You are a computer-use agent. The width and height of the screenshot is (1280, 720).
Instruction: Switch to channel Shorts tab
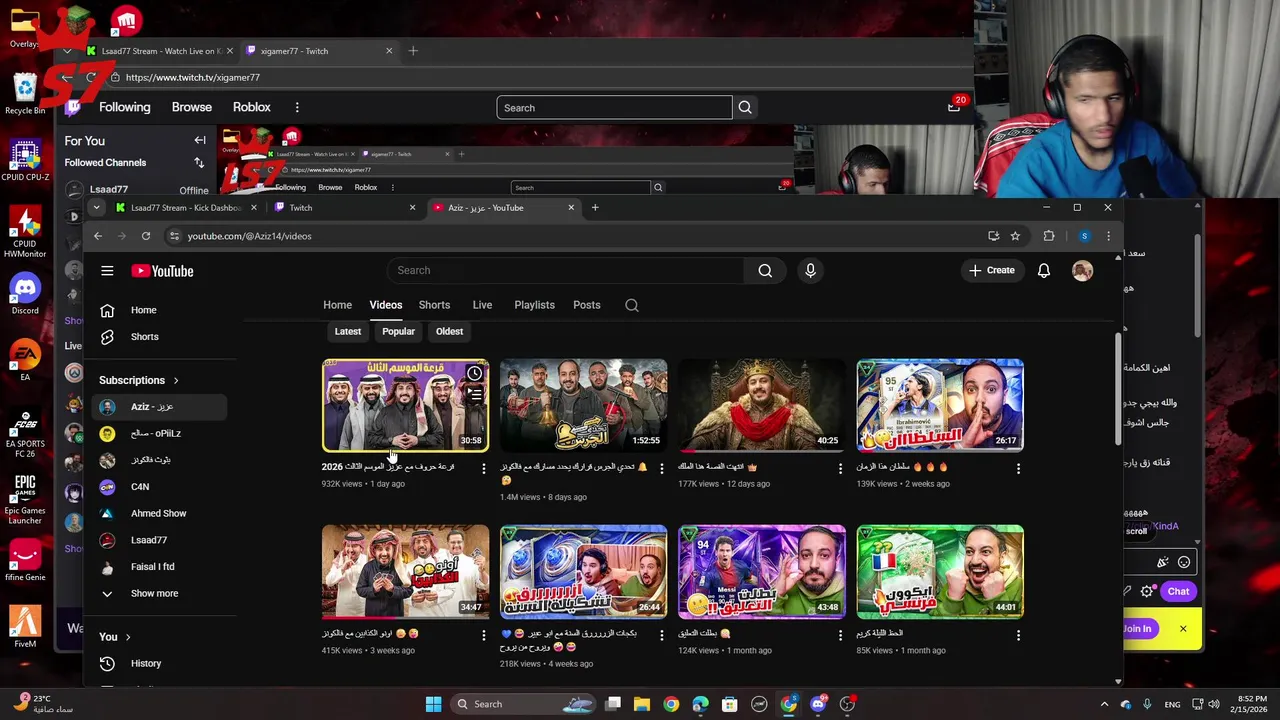click(x=434, y=305)
